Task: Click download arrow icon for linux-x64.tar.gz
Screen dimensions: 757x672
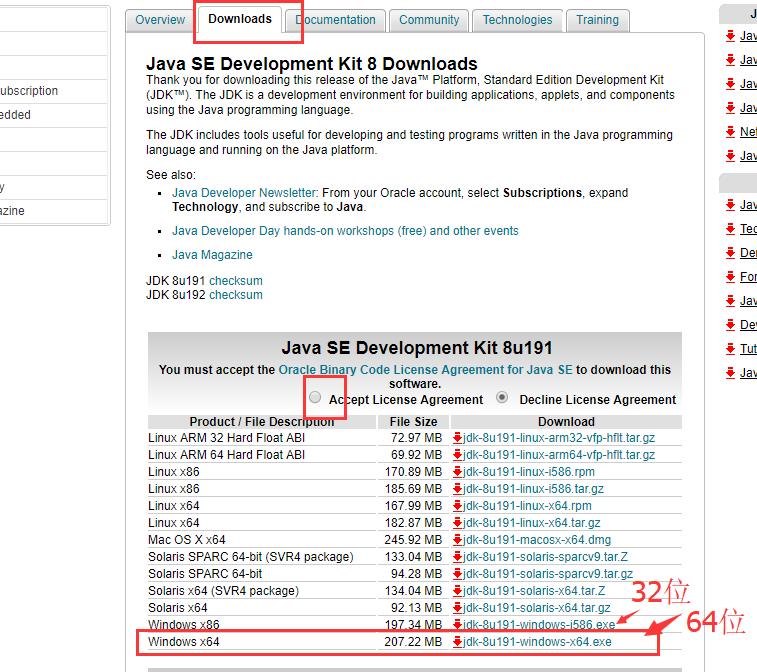Action: click(x=457, y=523)
